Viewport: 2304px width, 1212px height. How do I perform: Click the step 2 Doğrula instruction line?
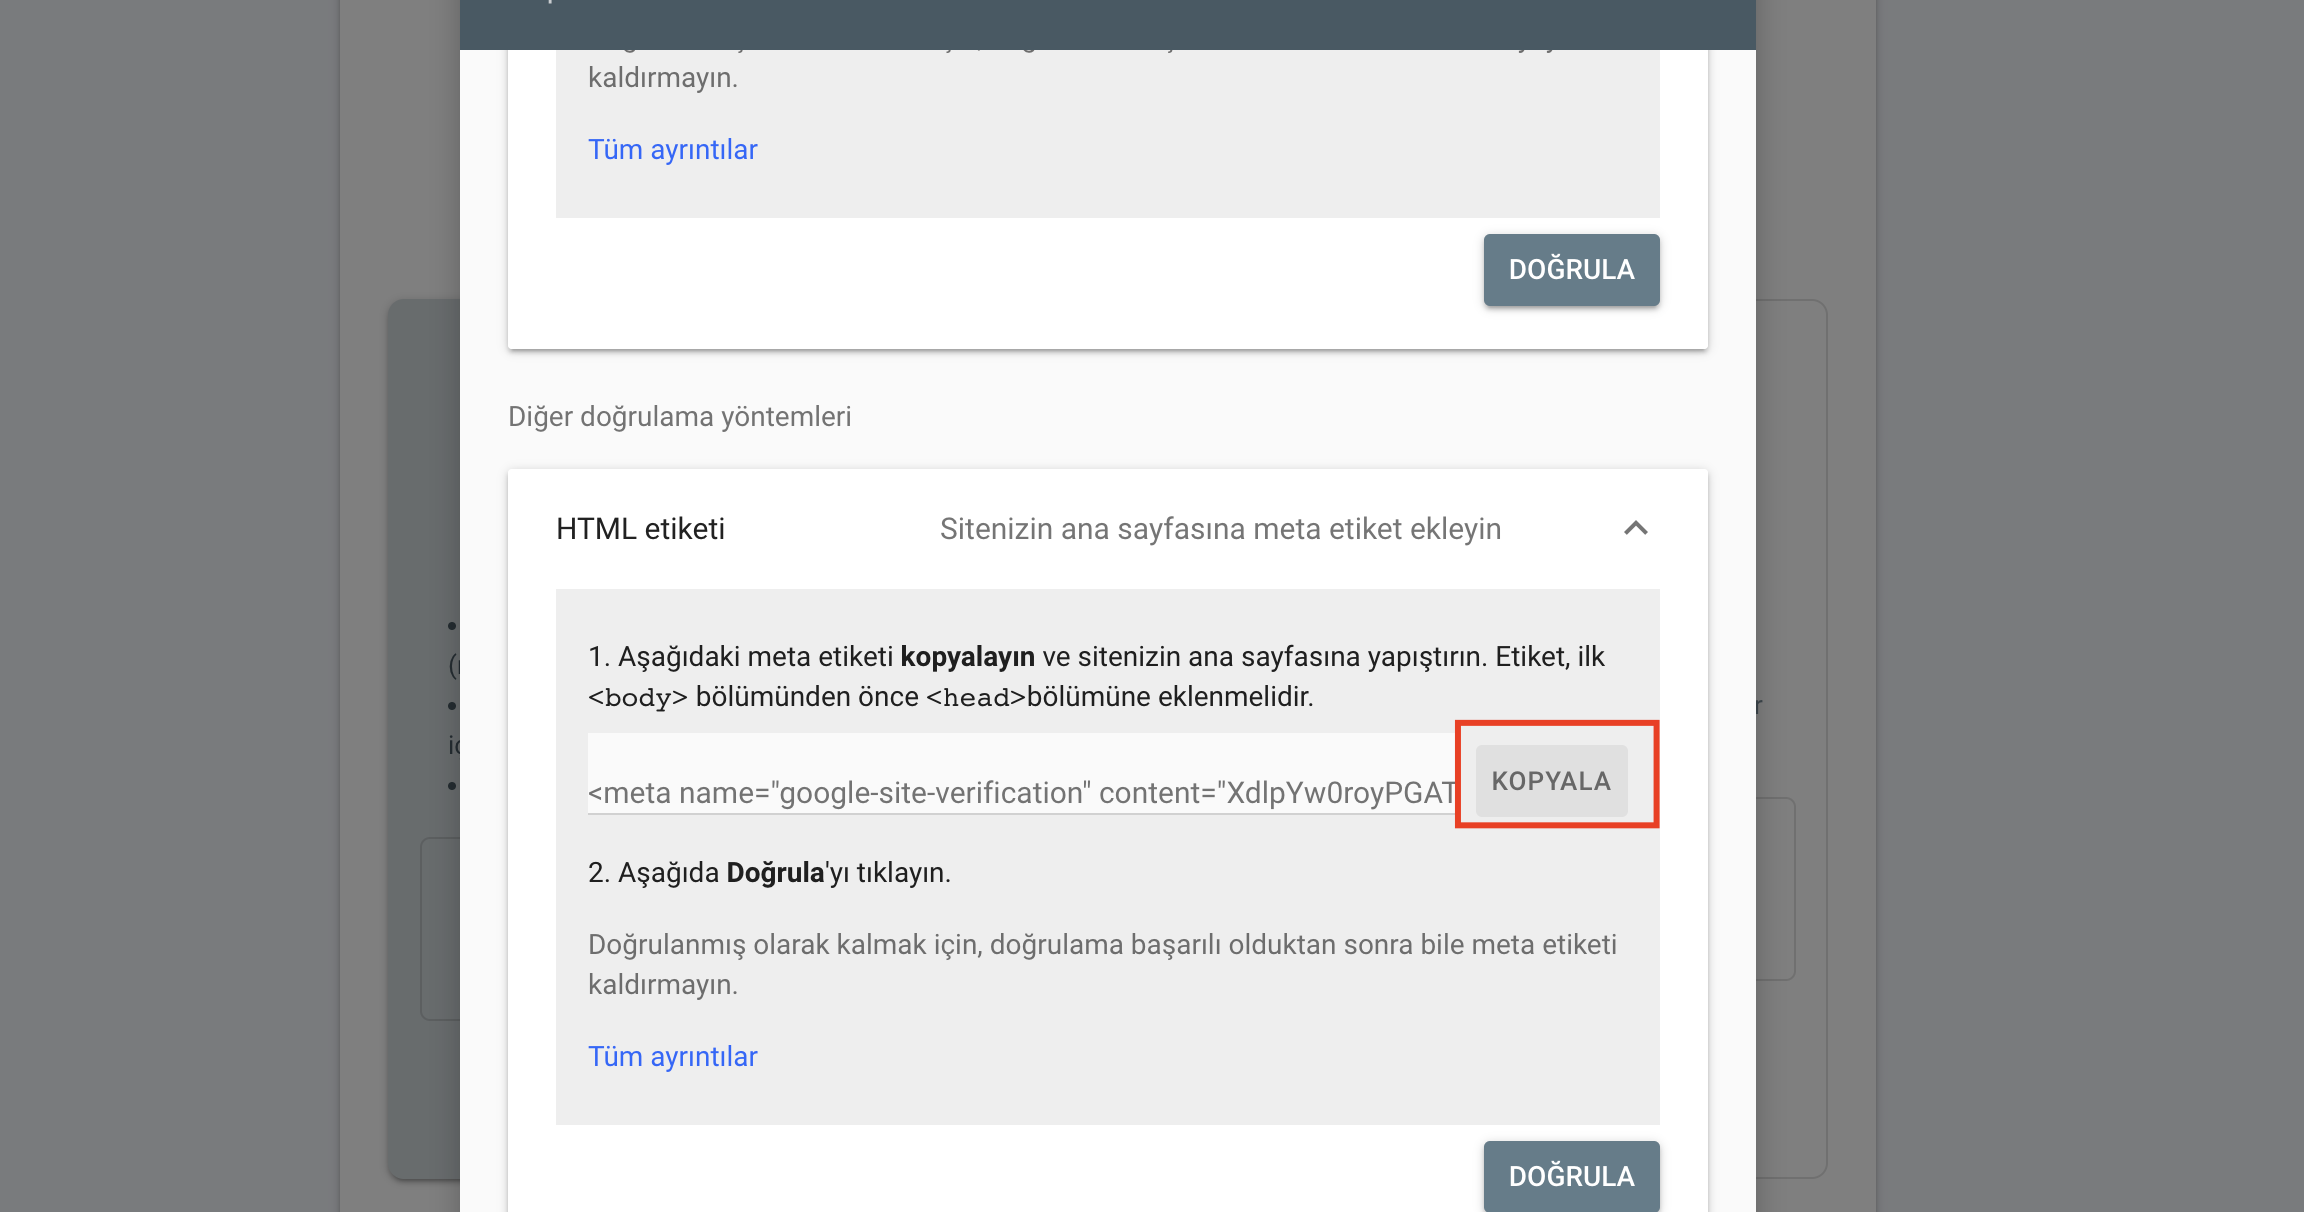click(768, 872)
